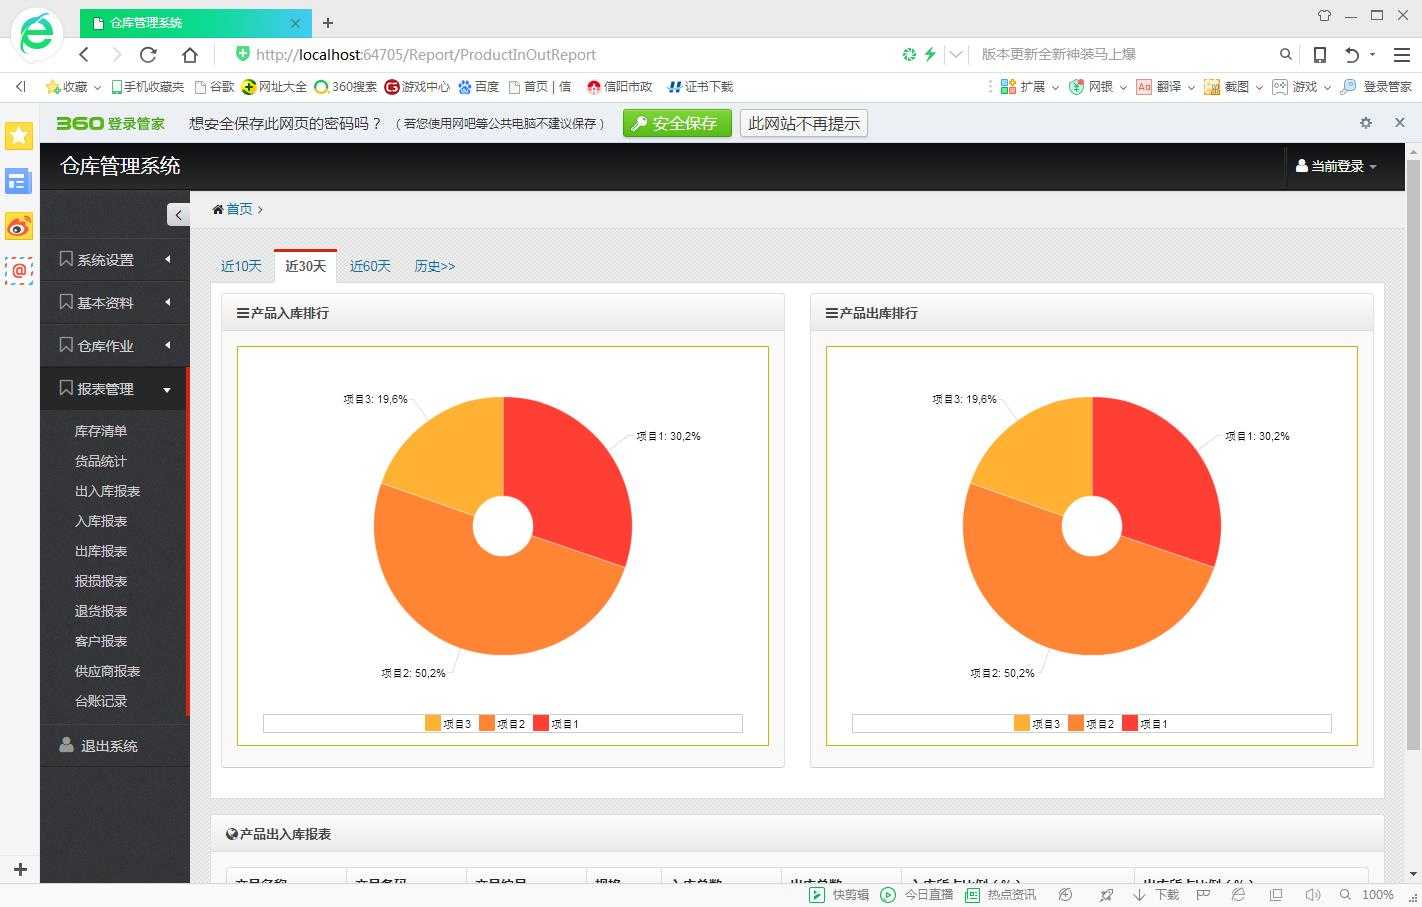Open the 历史>> tab
Screen dimensions: 1422x907
click(435, 266)
